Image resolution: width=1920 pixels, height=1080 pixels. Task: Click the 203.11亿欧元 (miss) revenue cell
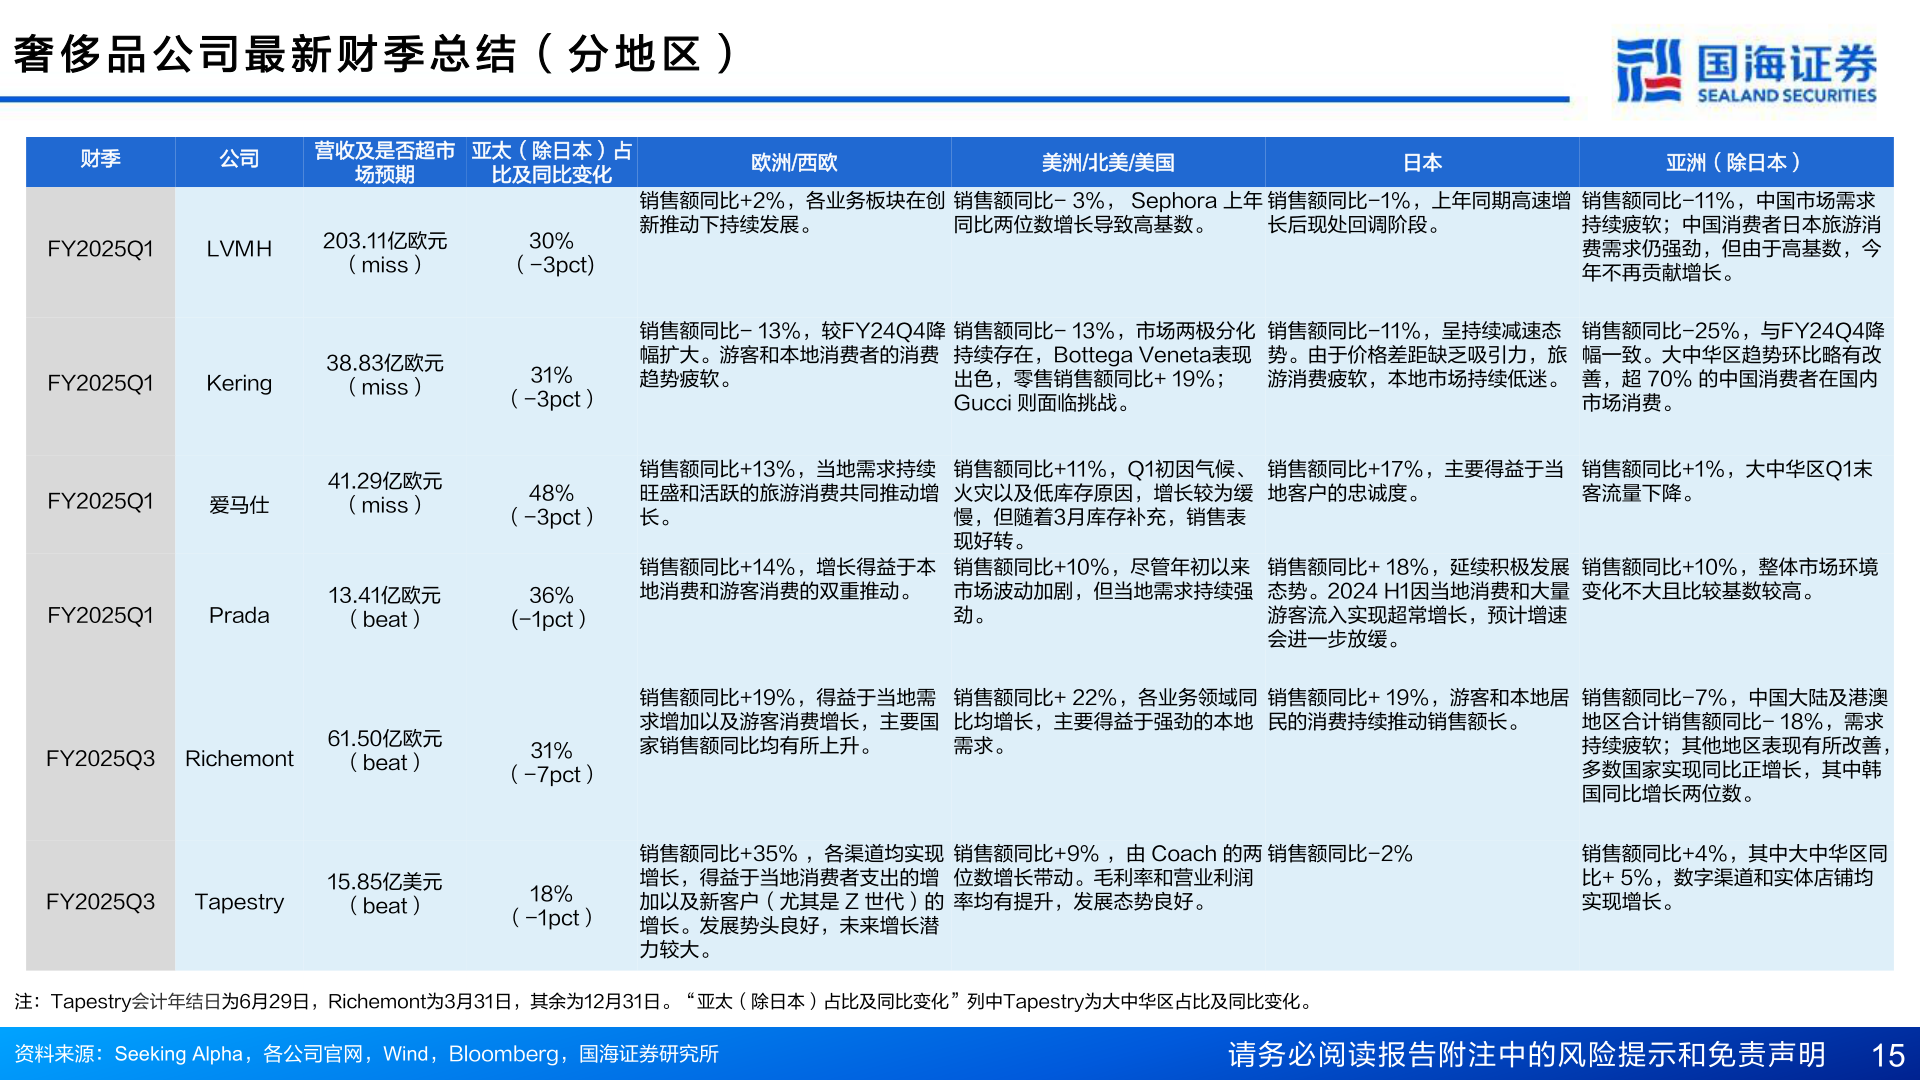tap(384, 253)
